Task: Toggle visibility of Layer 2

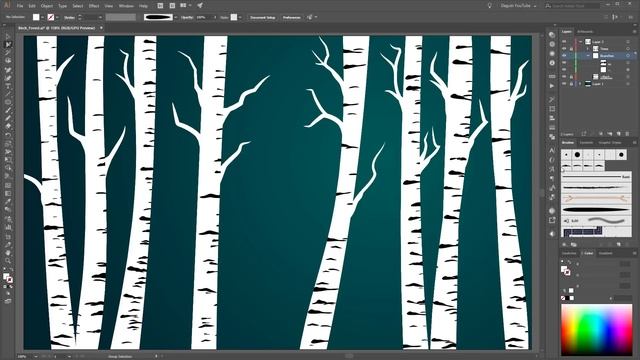Action: coord(564,42)
